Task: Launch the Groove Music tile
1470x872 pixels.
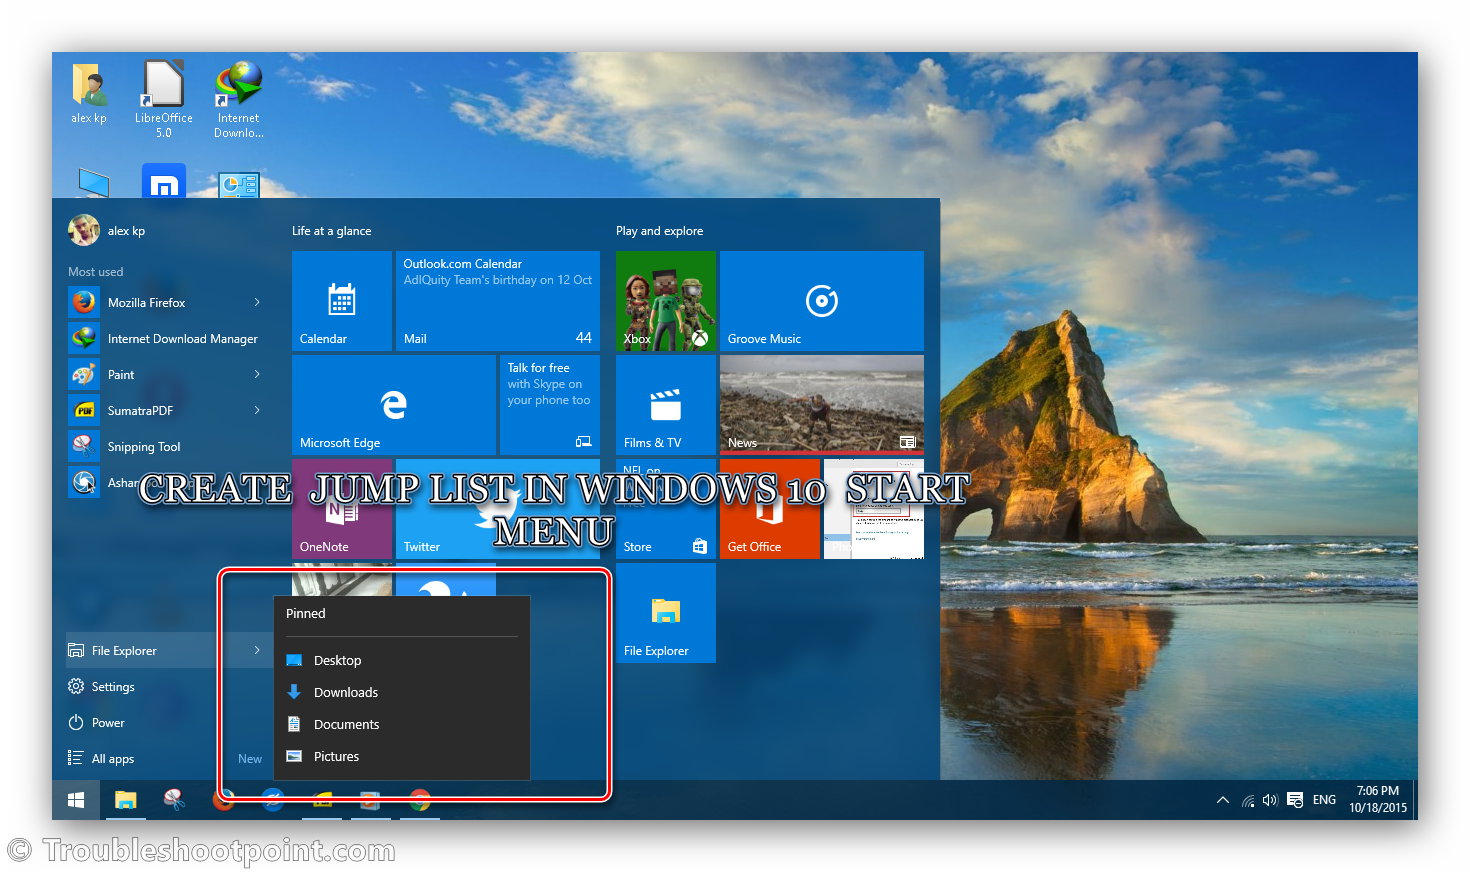Action: [x=822, y=301]
